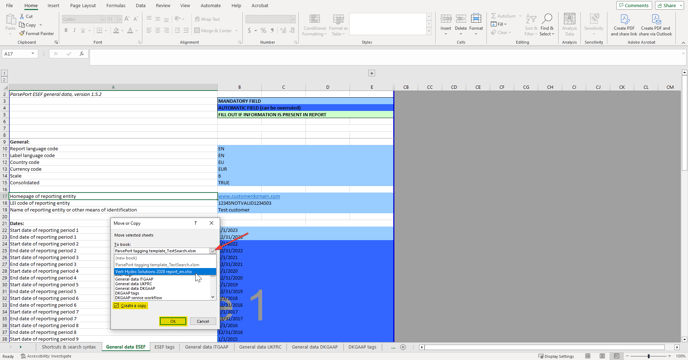
Task: Click the Format cells icon
Action: click(476, 18)
